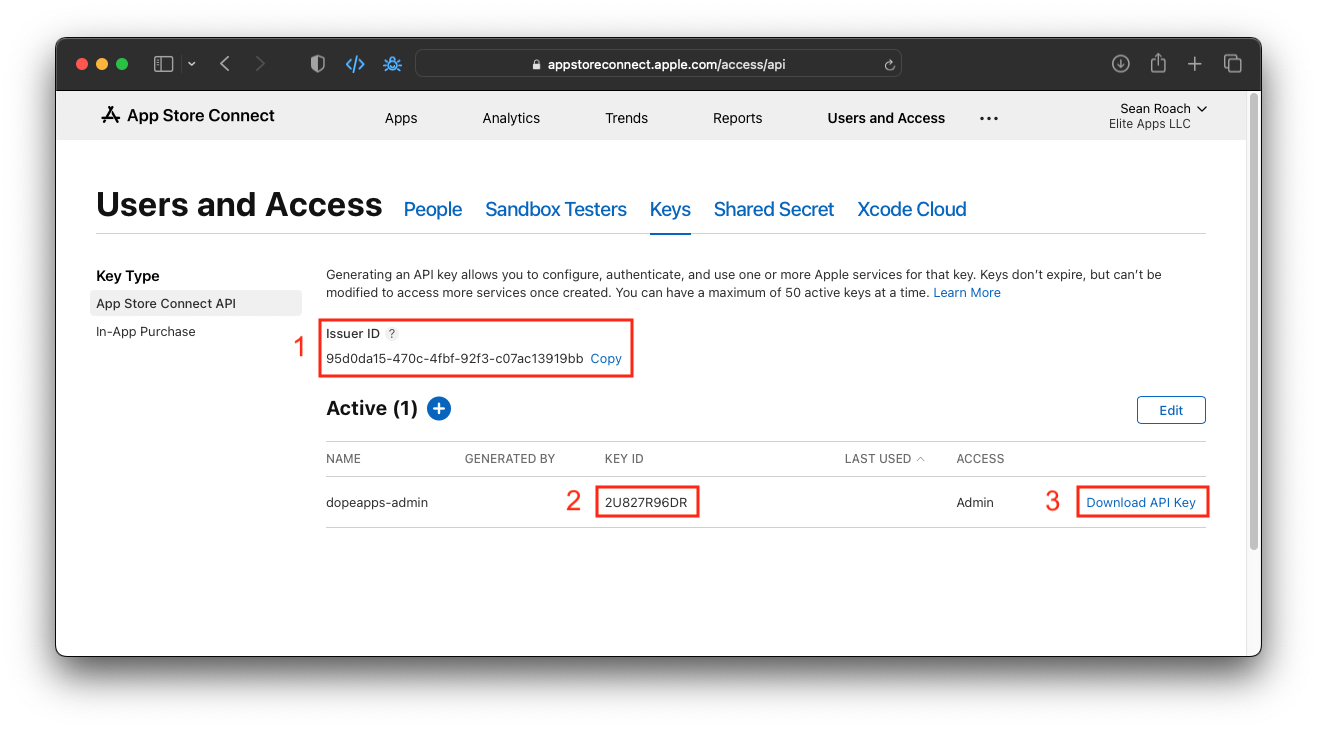Click the page vertical scrollbar
The width and height of the screenshot is (1317, 730).
click(x=1254, y=320)
